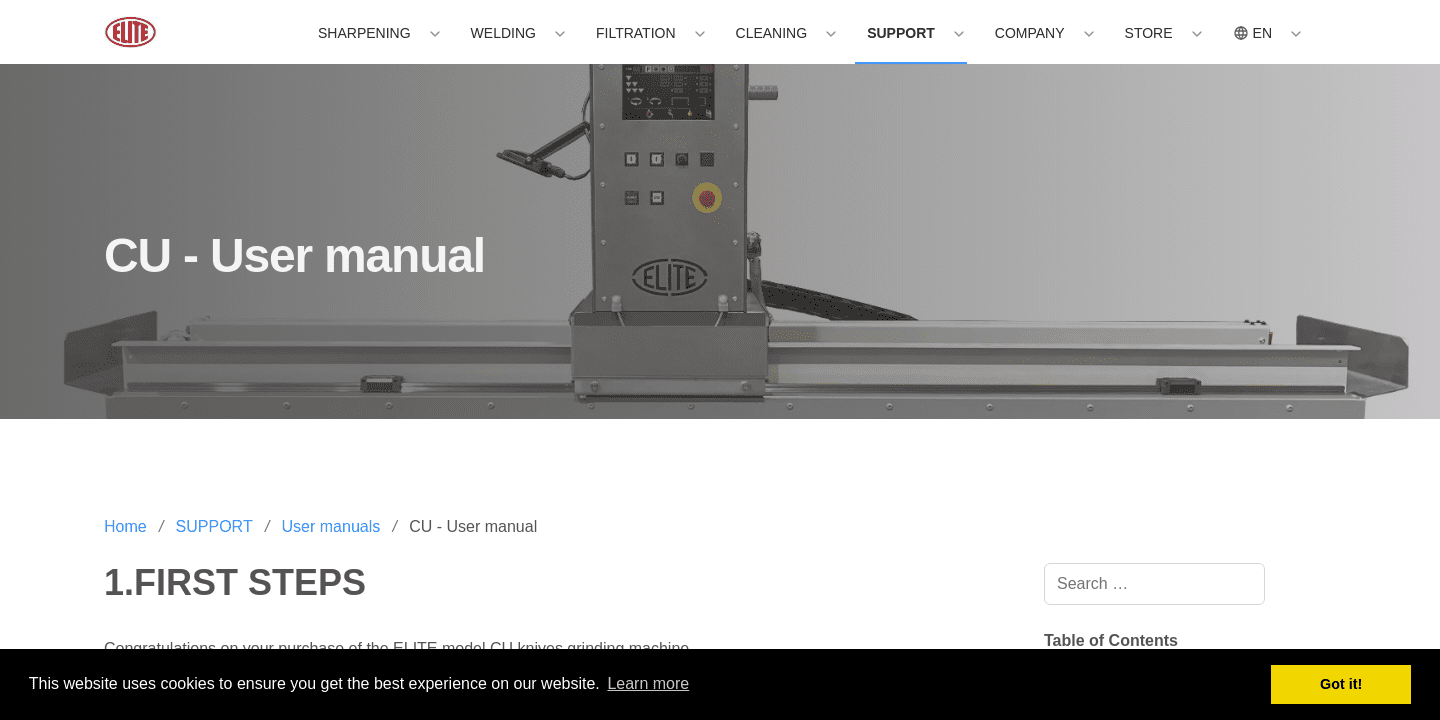Open the CLEANING menu

click(x=771, y=33)
